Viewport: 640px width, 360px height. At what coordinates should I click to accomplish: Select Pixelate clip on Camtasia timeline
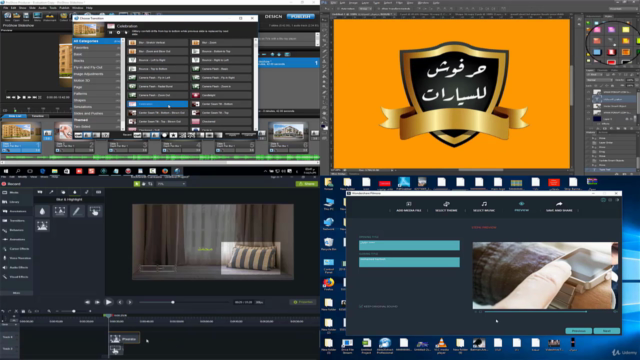tap(124, 339)
